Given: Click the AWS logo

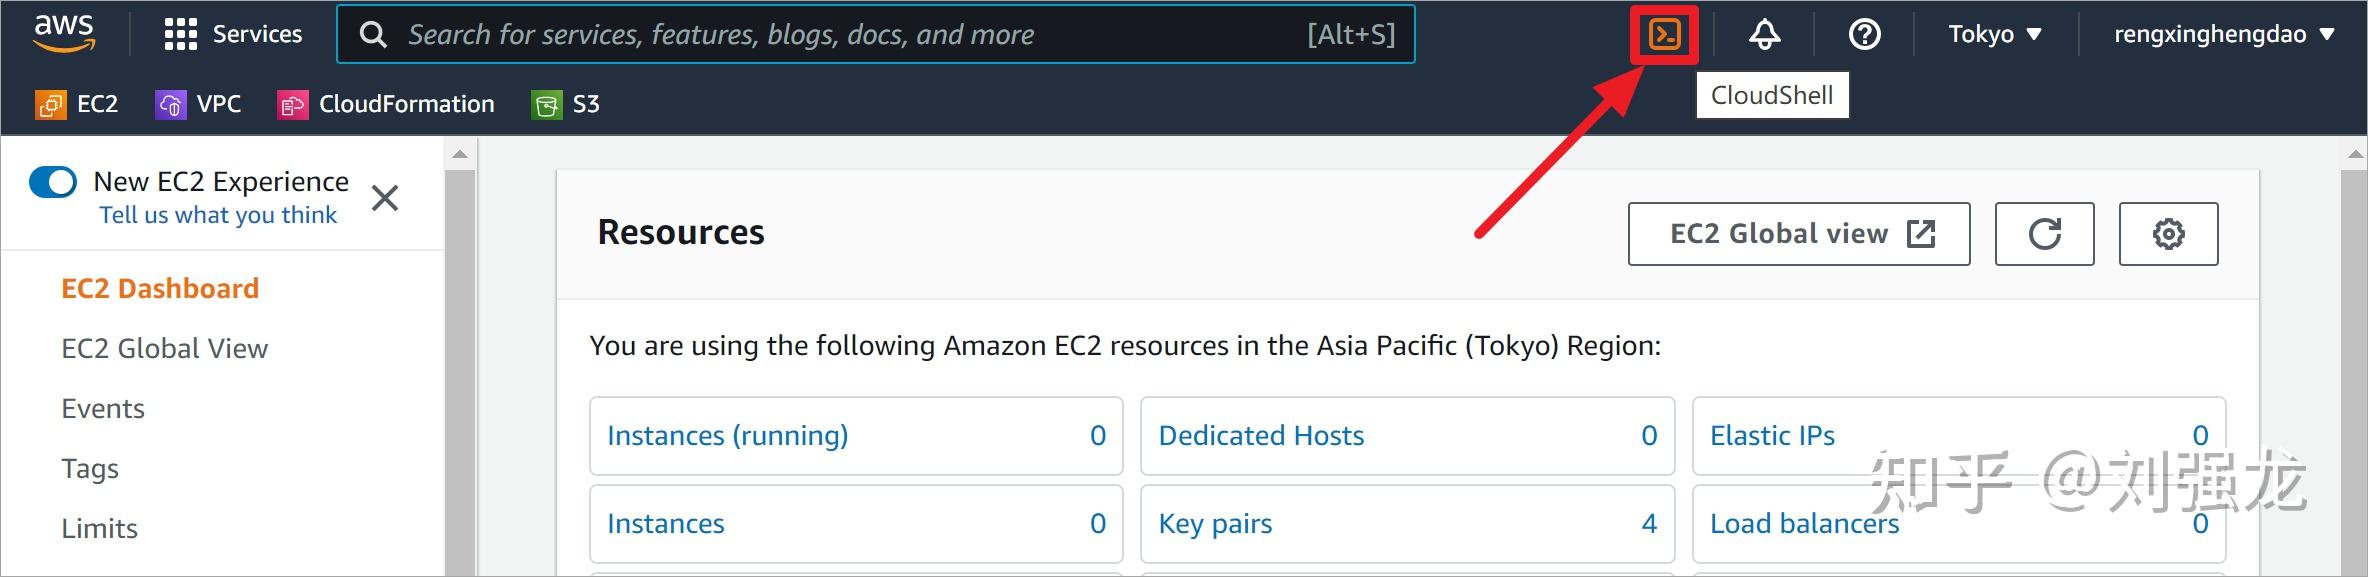Looking at the screenshot, I should pos(63,32).
